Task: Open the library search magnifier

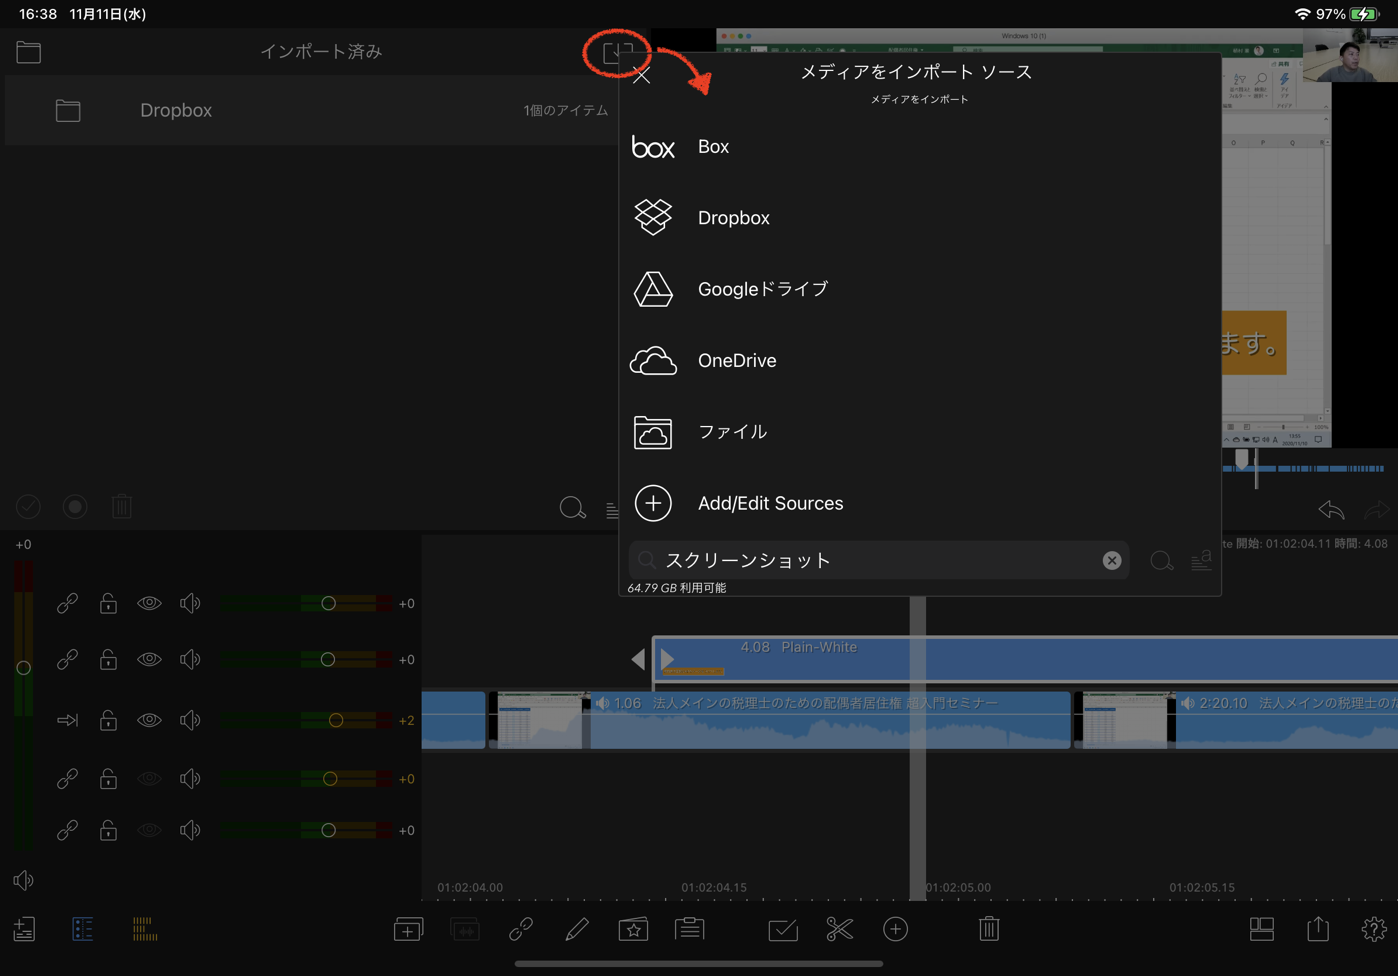Action: (x=572, y=508)
